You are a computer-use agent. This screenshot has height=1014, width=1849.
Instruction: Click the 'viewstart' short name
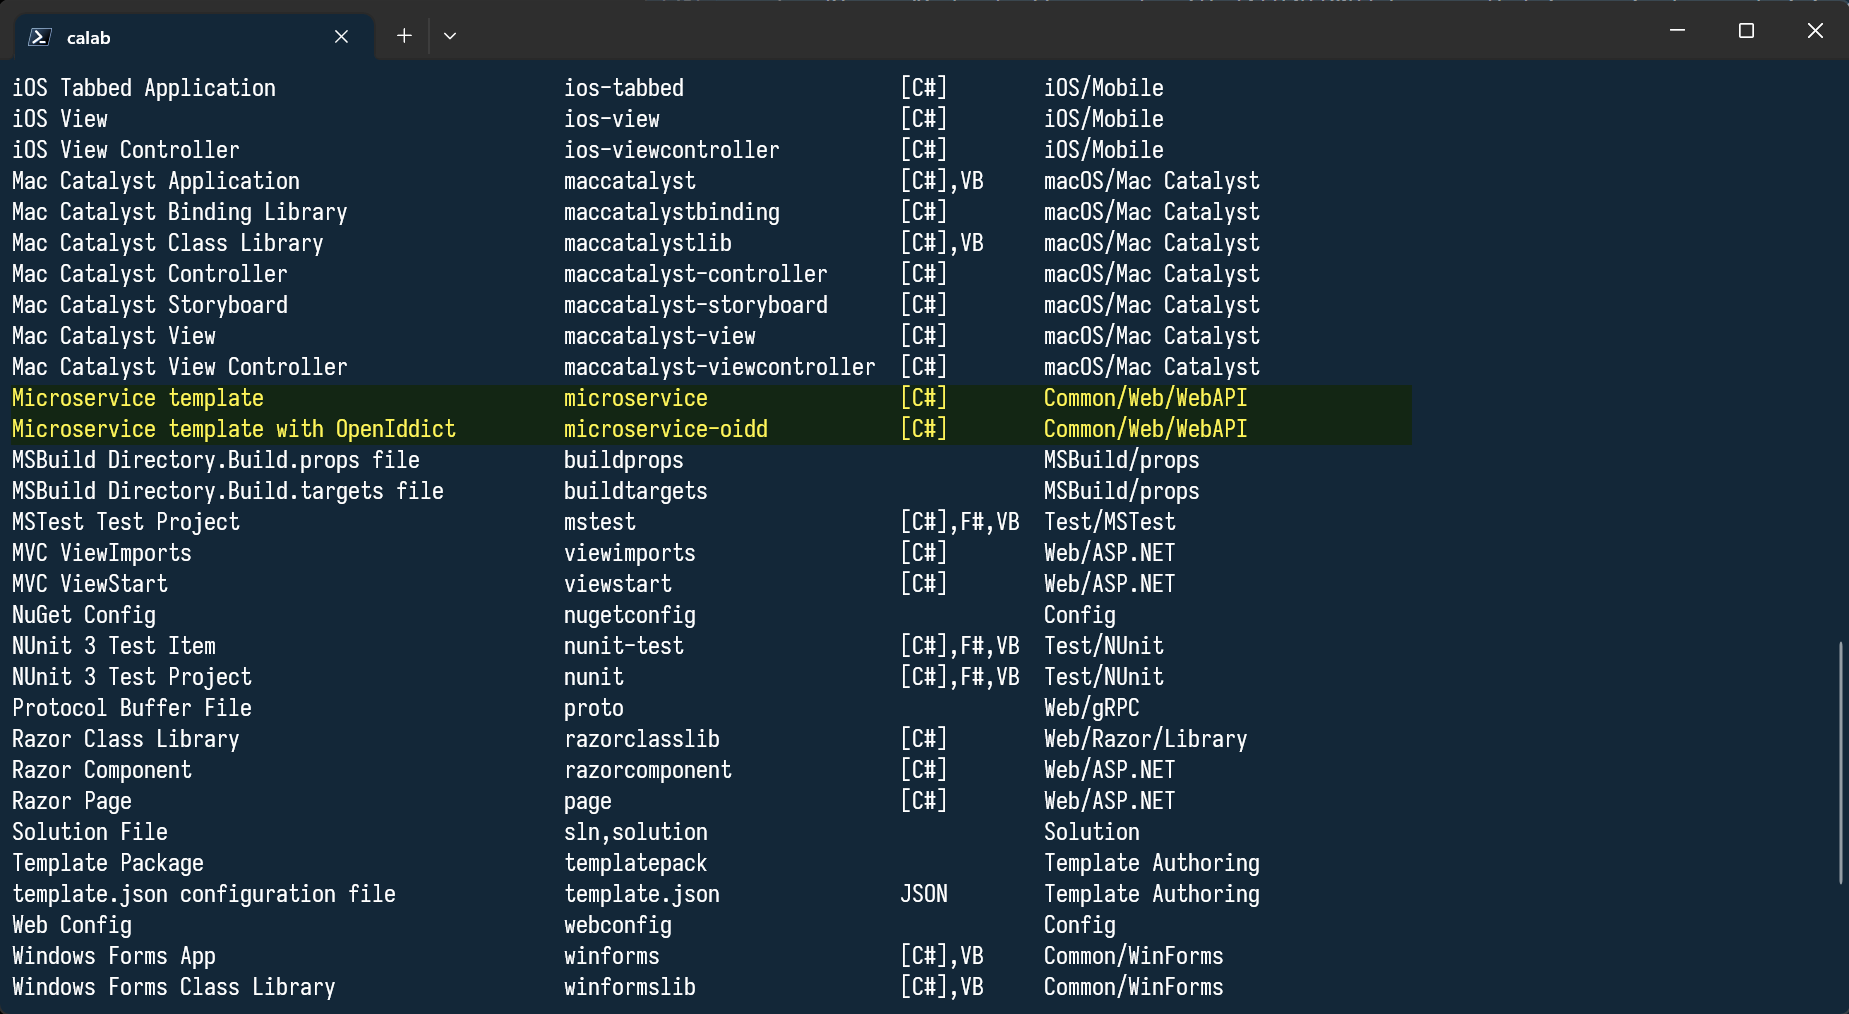618,584
